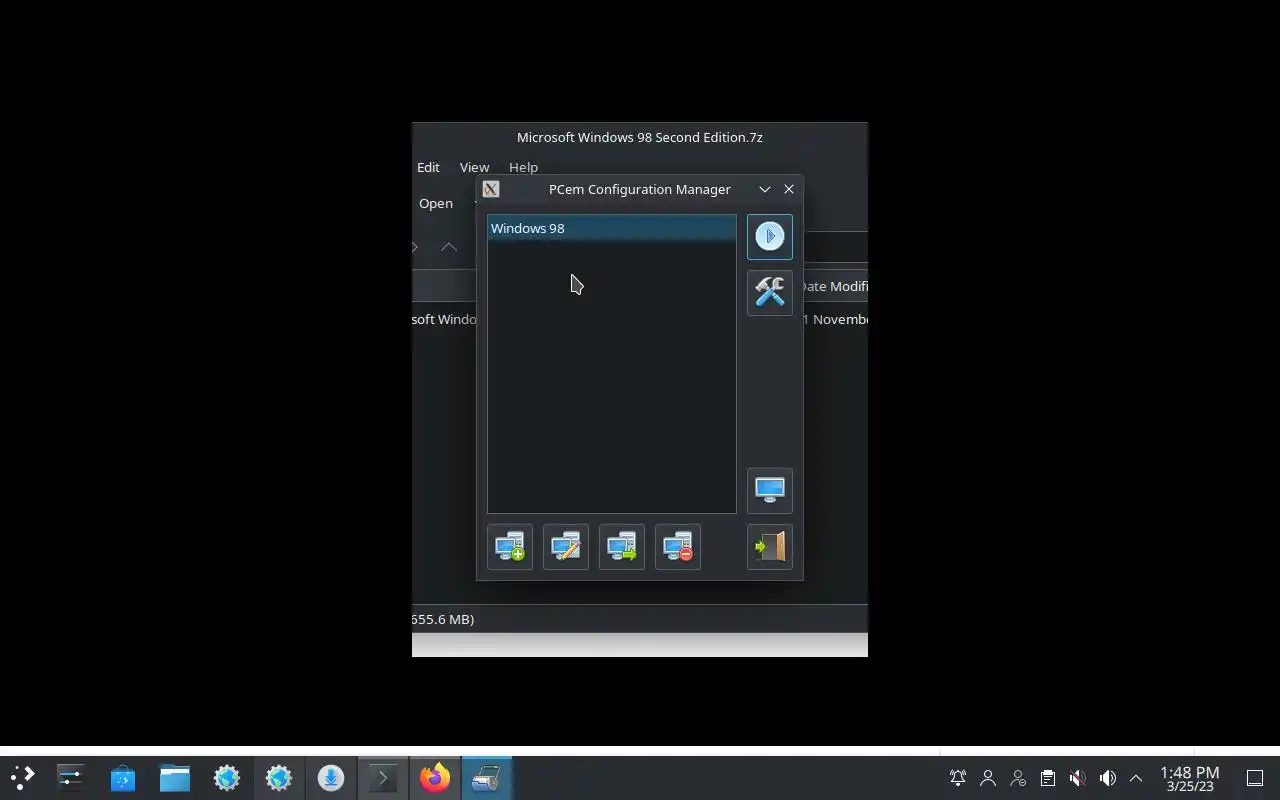Viewport: 1280px width, 800px height.
Task: Open System Settings from the taskbar sliders icon
Action: (x=71, y=778)
